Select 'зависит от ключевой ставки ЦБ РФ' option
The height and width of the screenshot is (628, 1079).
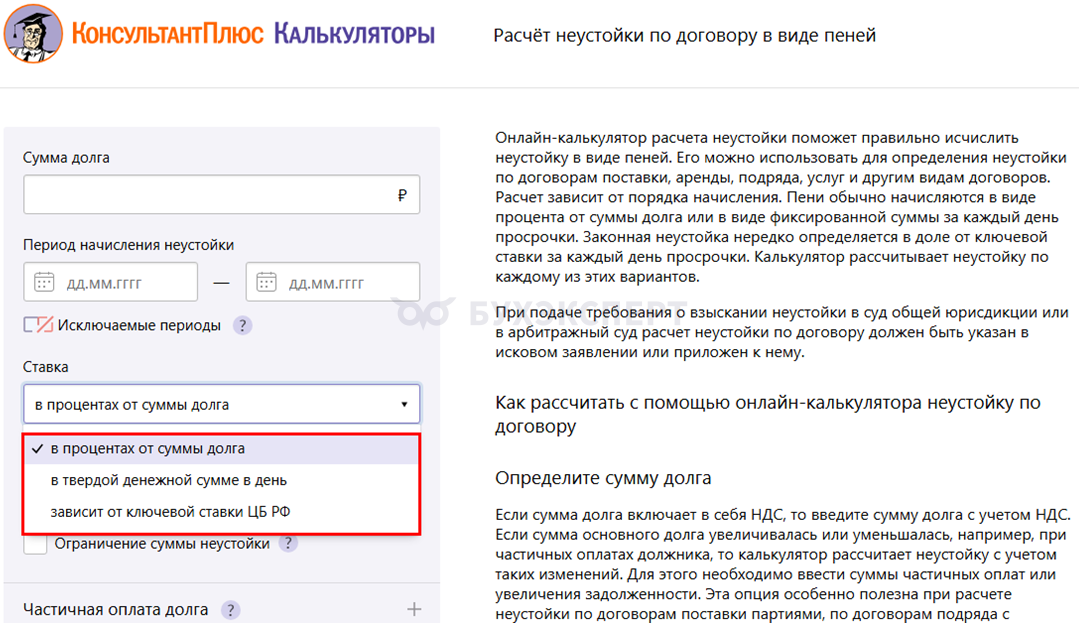pos(222,512)
